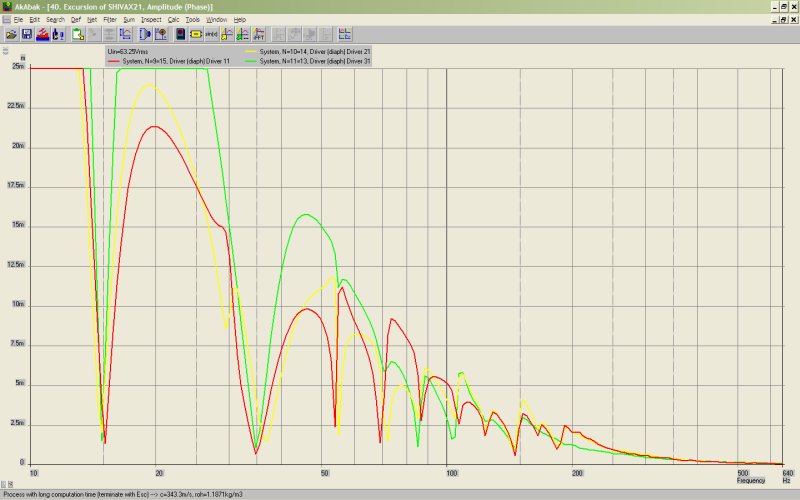Click the clipboard icon in toolbar
800x500 pixels.
pyautogui.click(x=77, y=34)
